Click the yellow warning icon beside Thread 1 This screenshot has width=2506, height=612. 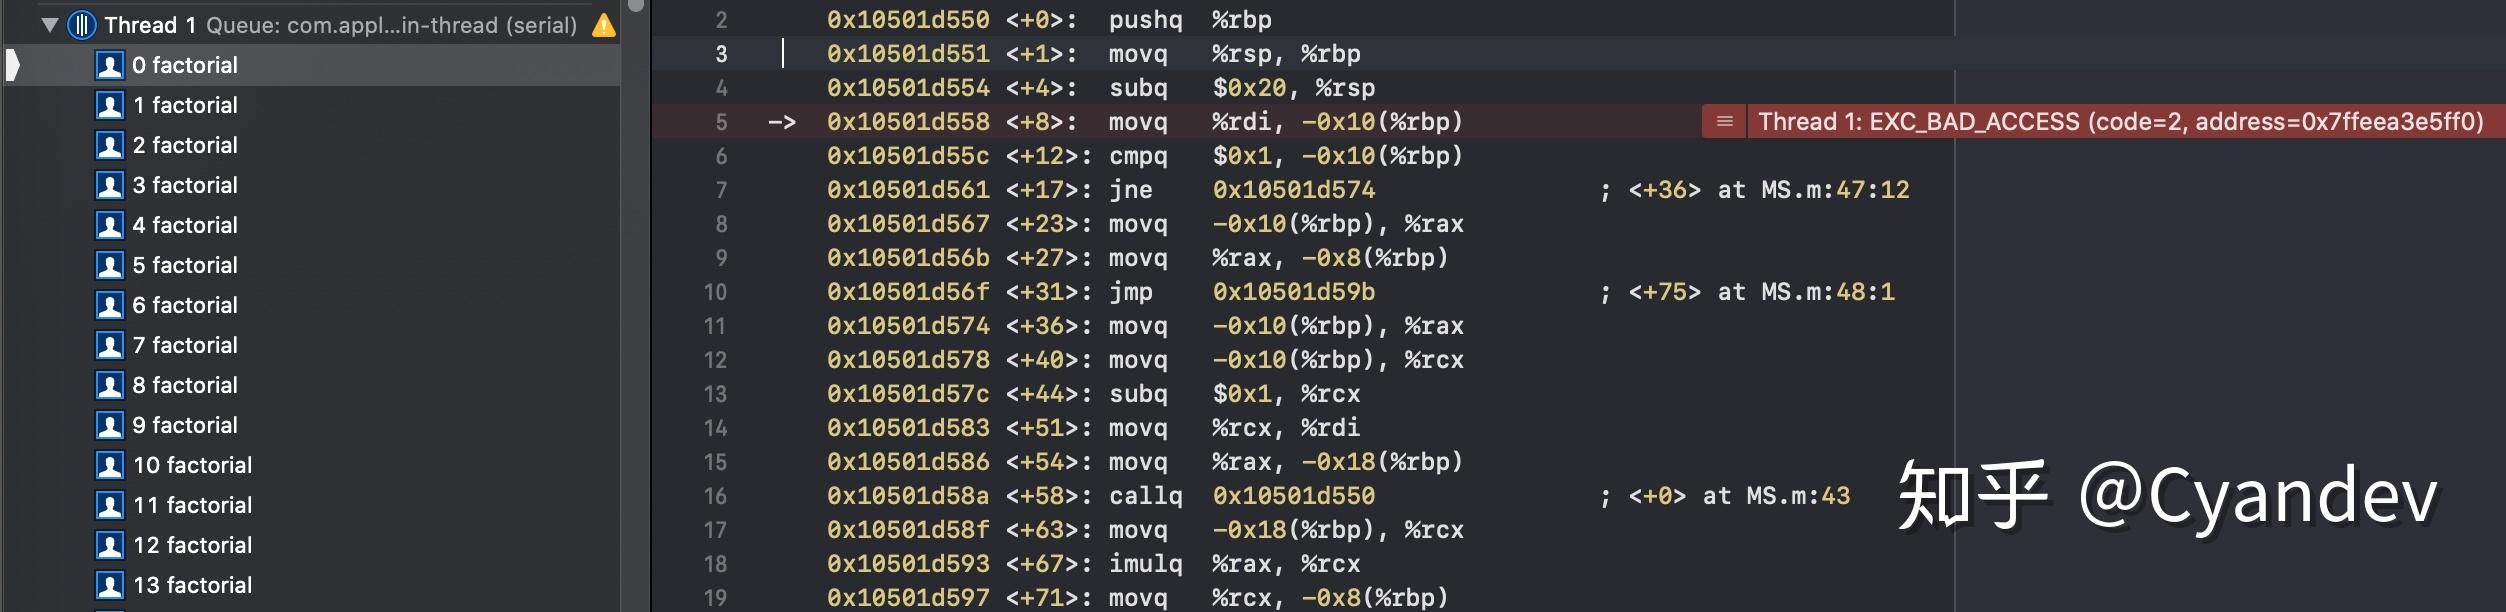[604, 25]
